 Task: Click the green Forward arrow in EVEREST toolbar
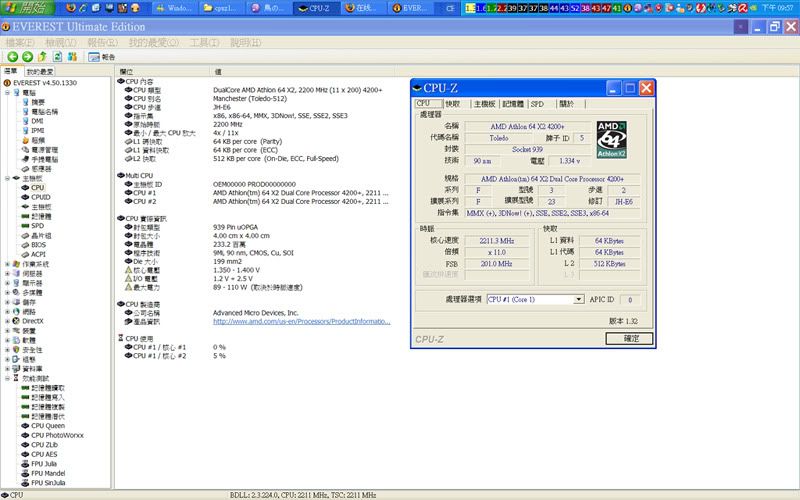(x=28, y=58)
